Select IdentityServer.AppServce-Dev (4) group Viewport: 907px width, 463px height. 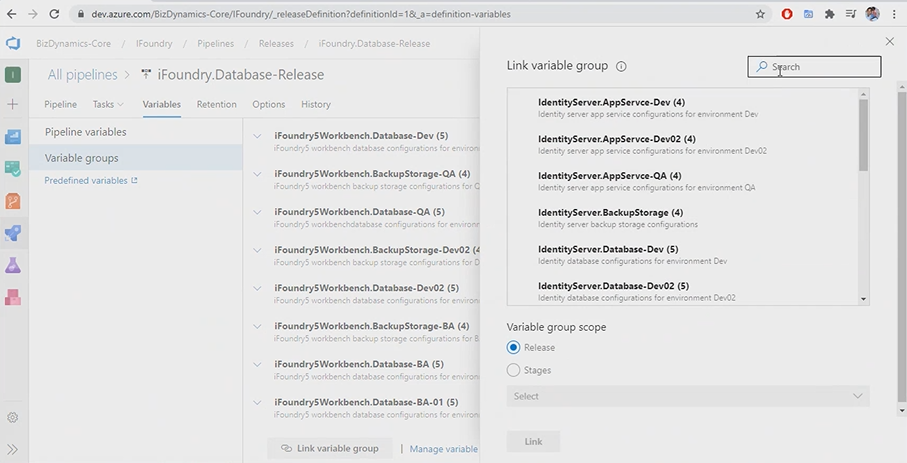(683, 108)
